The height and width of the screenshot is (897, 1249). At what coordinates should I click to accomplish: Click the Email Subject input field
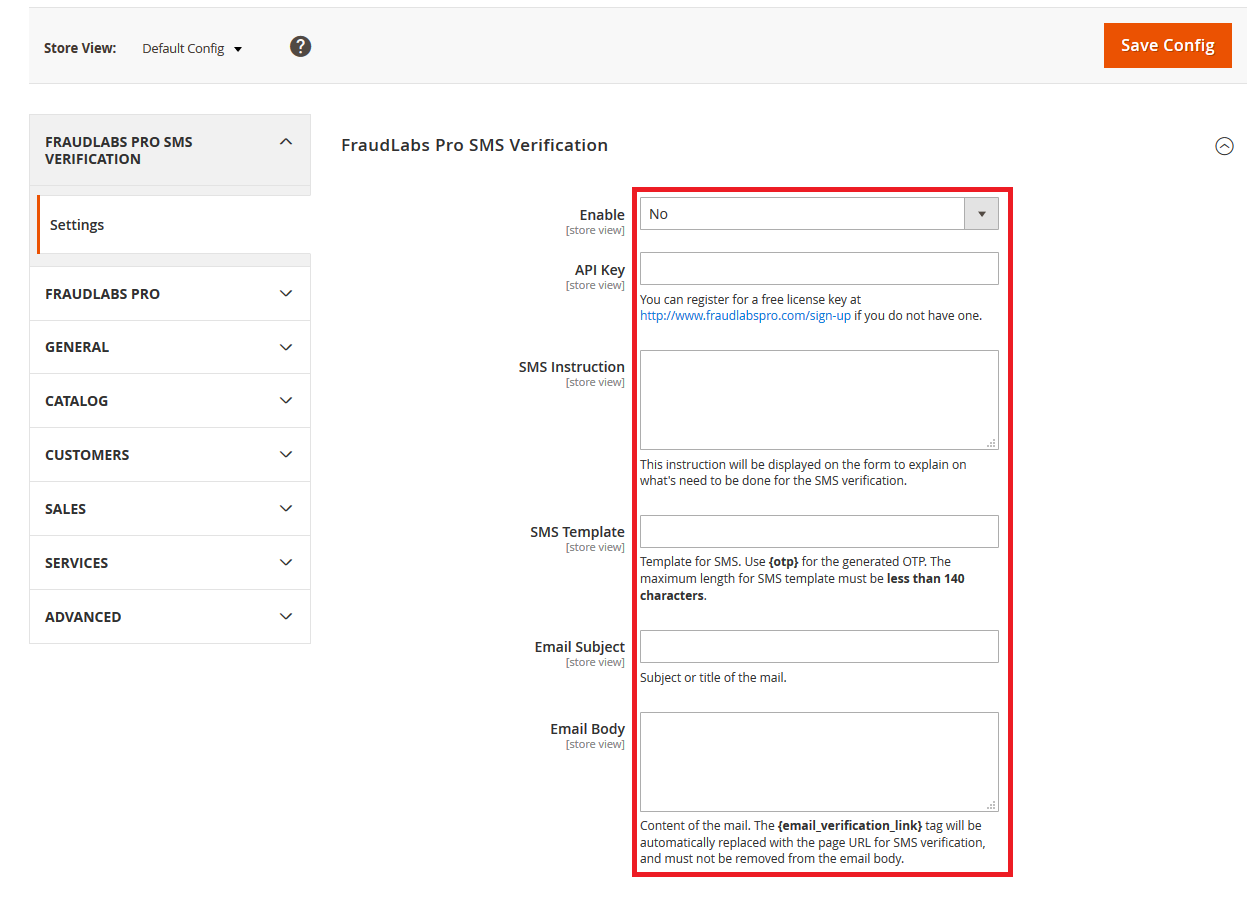[x=819, y=646]
